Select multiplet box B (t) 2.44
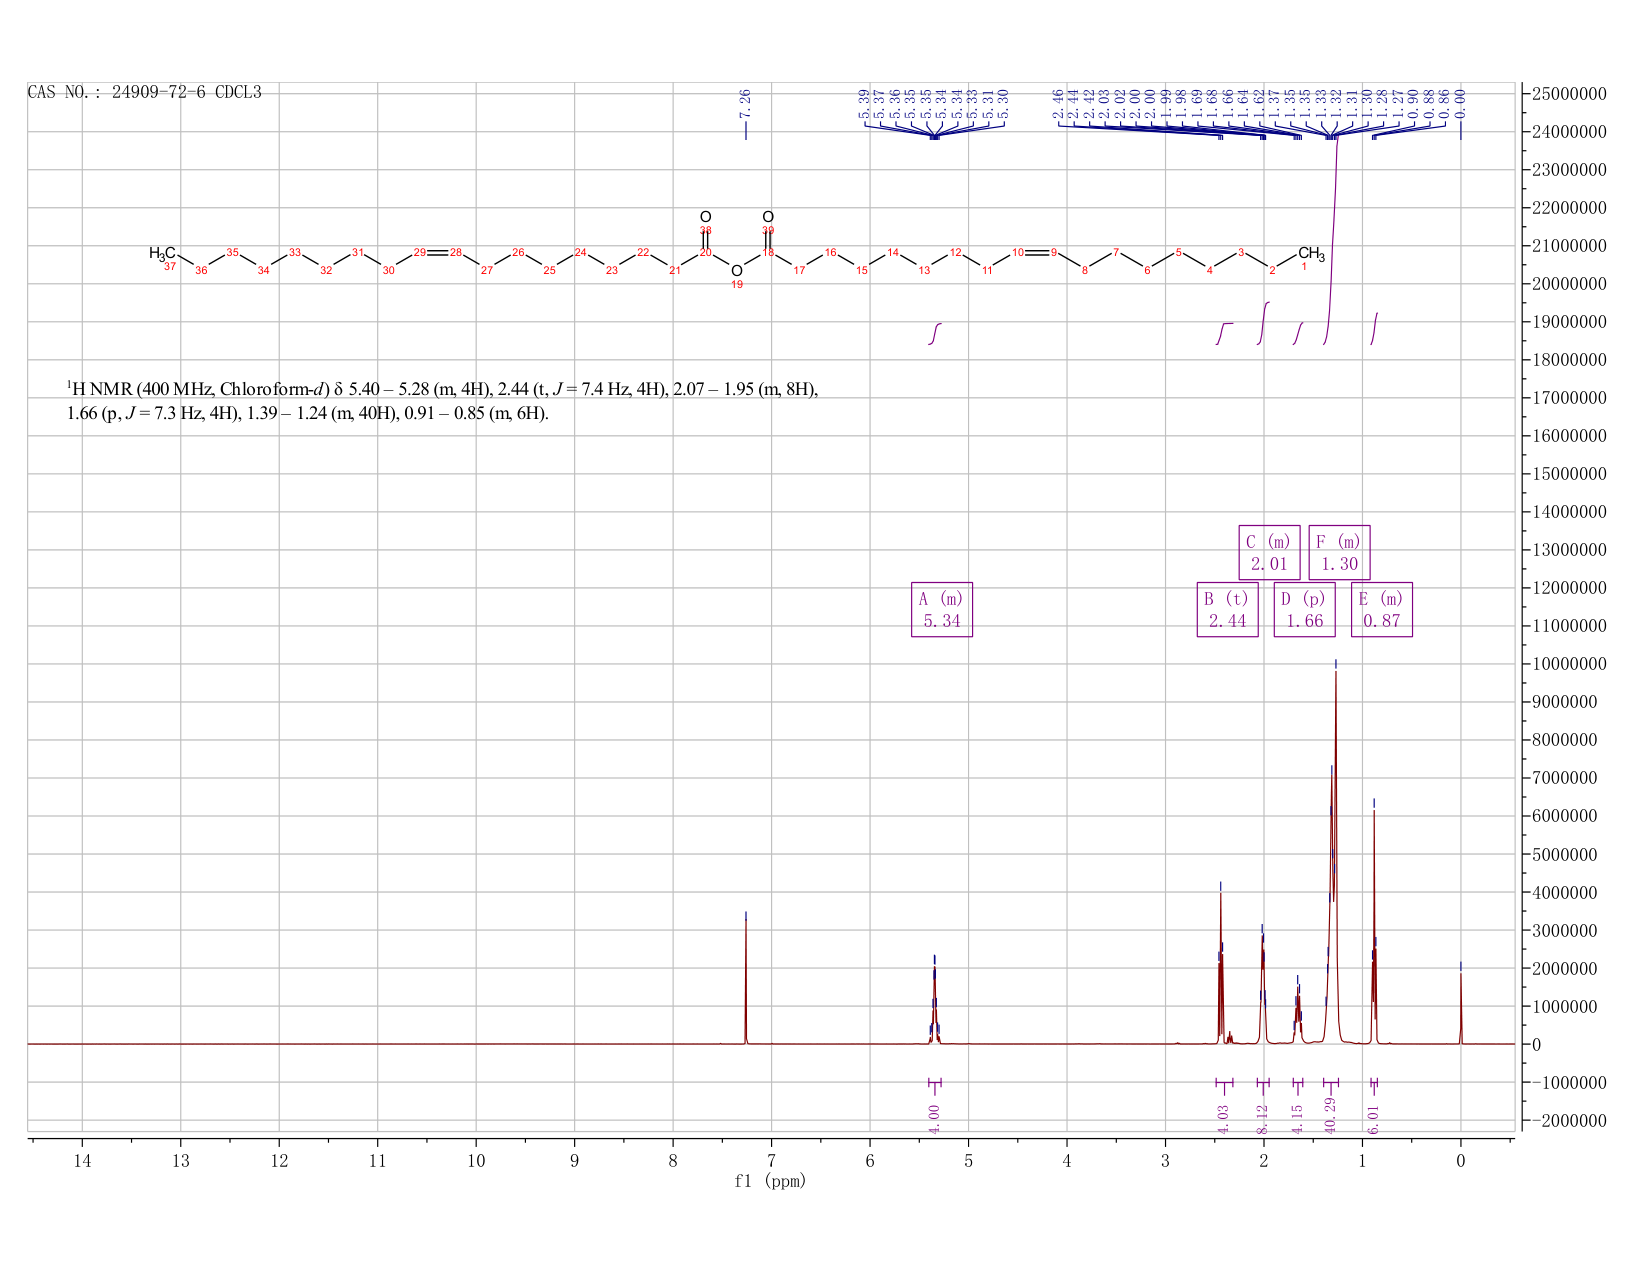 point(1228,610)
